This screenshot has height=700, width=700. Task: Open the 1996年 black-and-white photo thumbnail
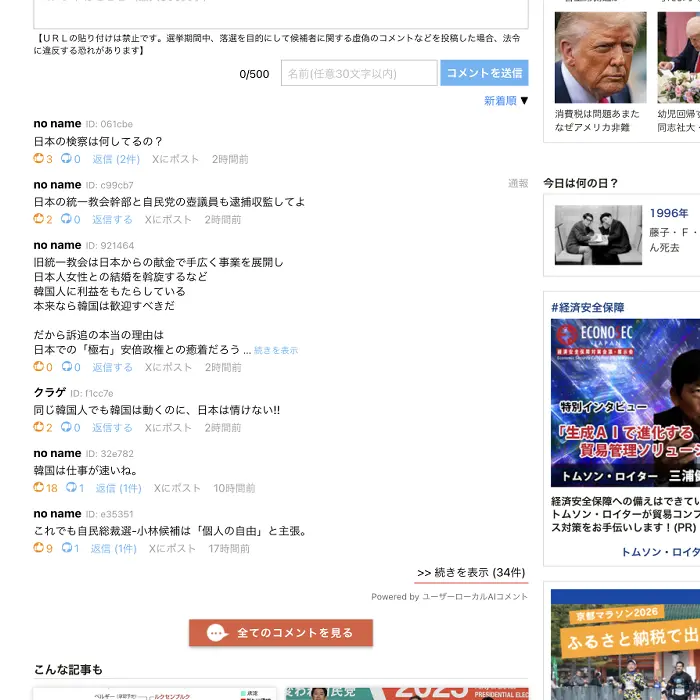(x=598, y=235)
